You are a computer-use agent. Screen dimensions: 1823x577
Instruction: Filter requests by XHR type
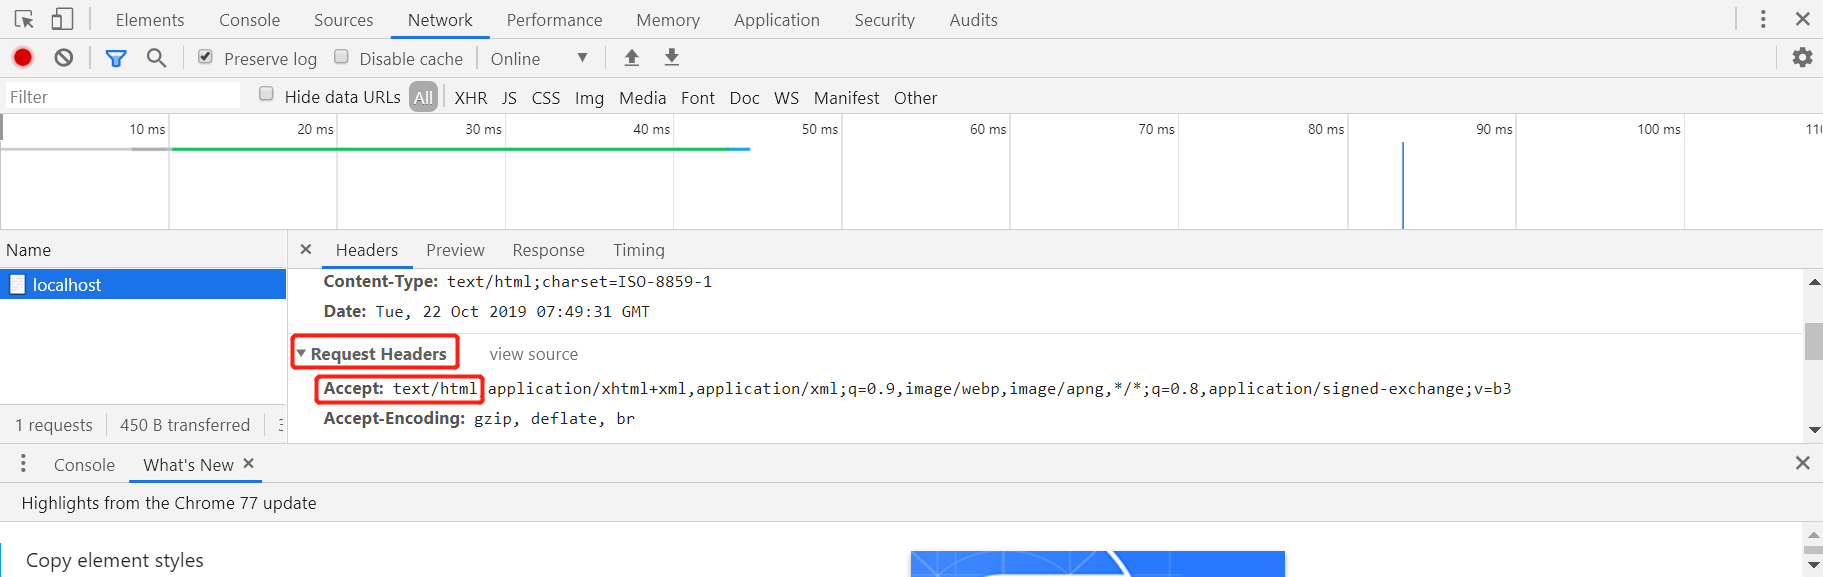click(470, 98)
